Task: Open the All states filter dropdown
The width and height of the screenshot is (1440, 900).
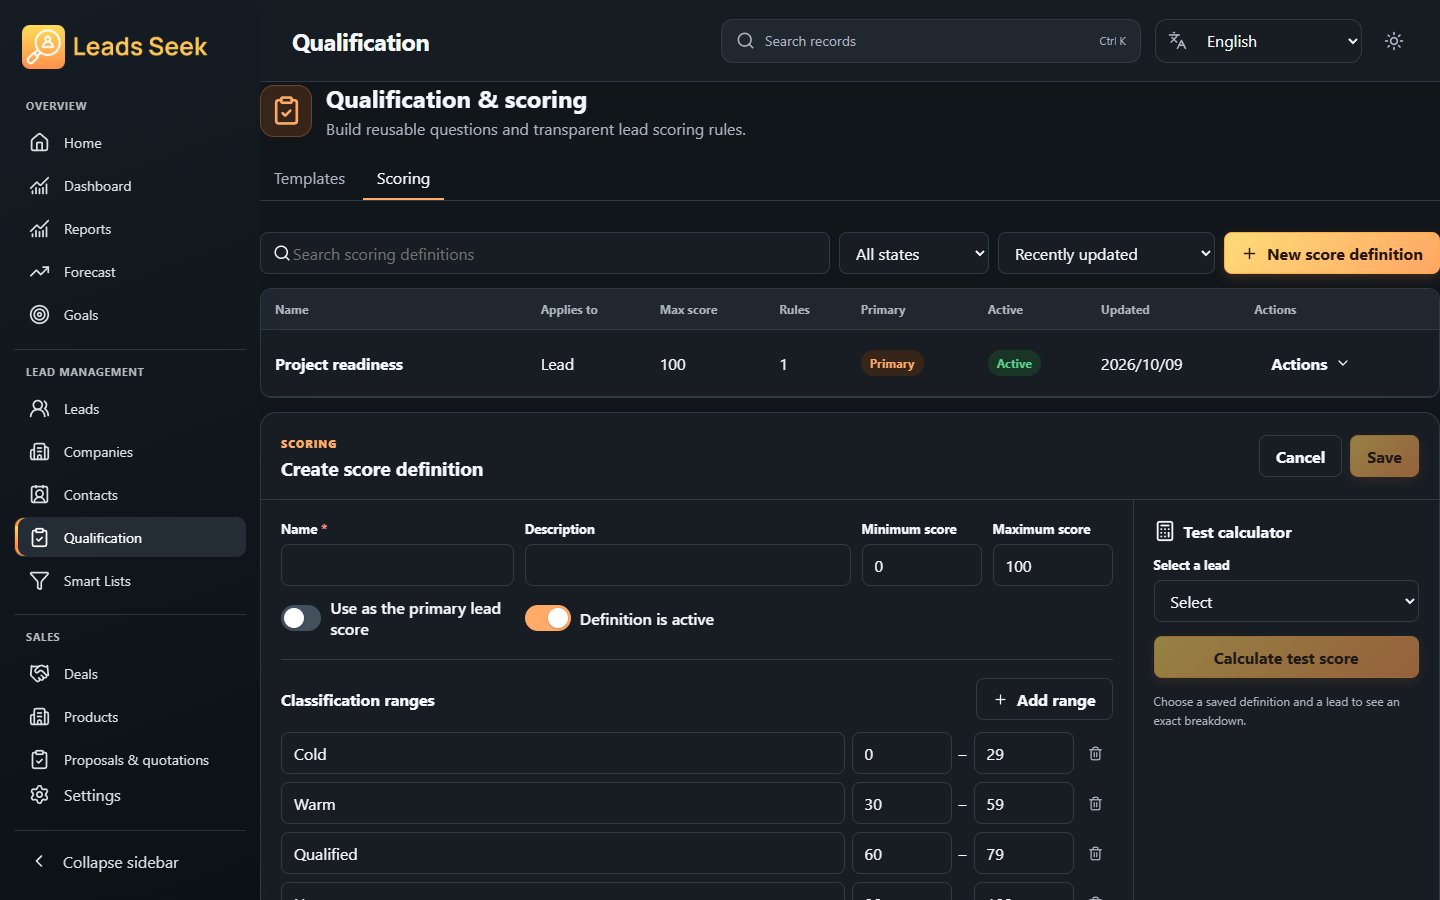Action: point(914,254)
